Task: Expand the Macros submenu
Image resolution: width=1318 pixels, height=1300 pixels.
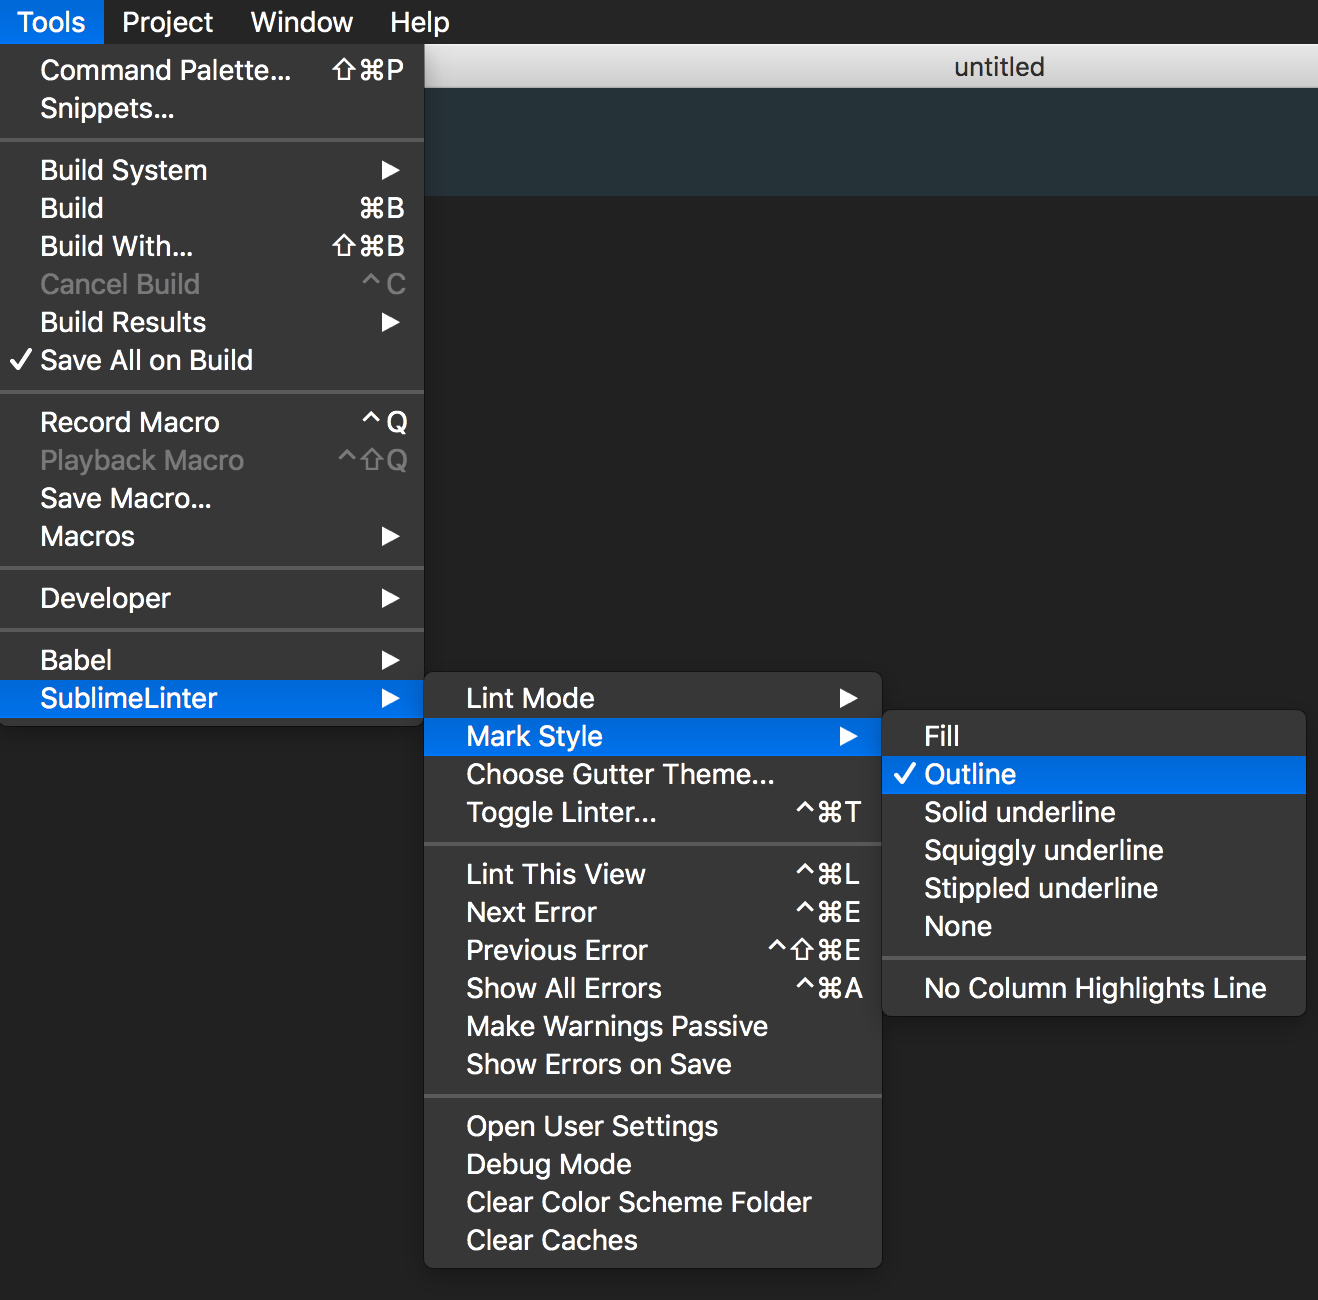Action: pyautogui.click(x=212, y=536)
